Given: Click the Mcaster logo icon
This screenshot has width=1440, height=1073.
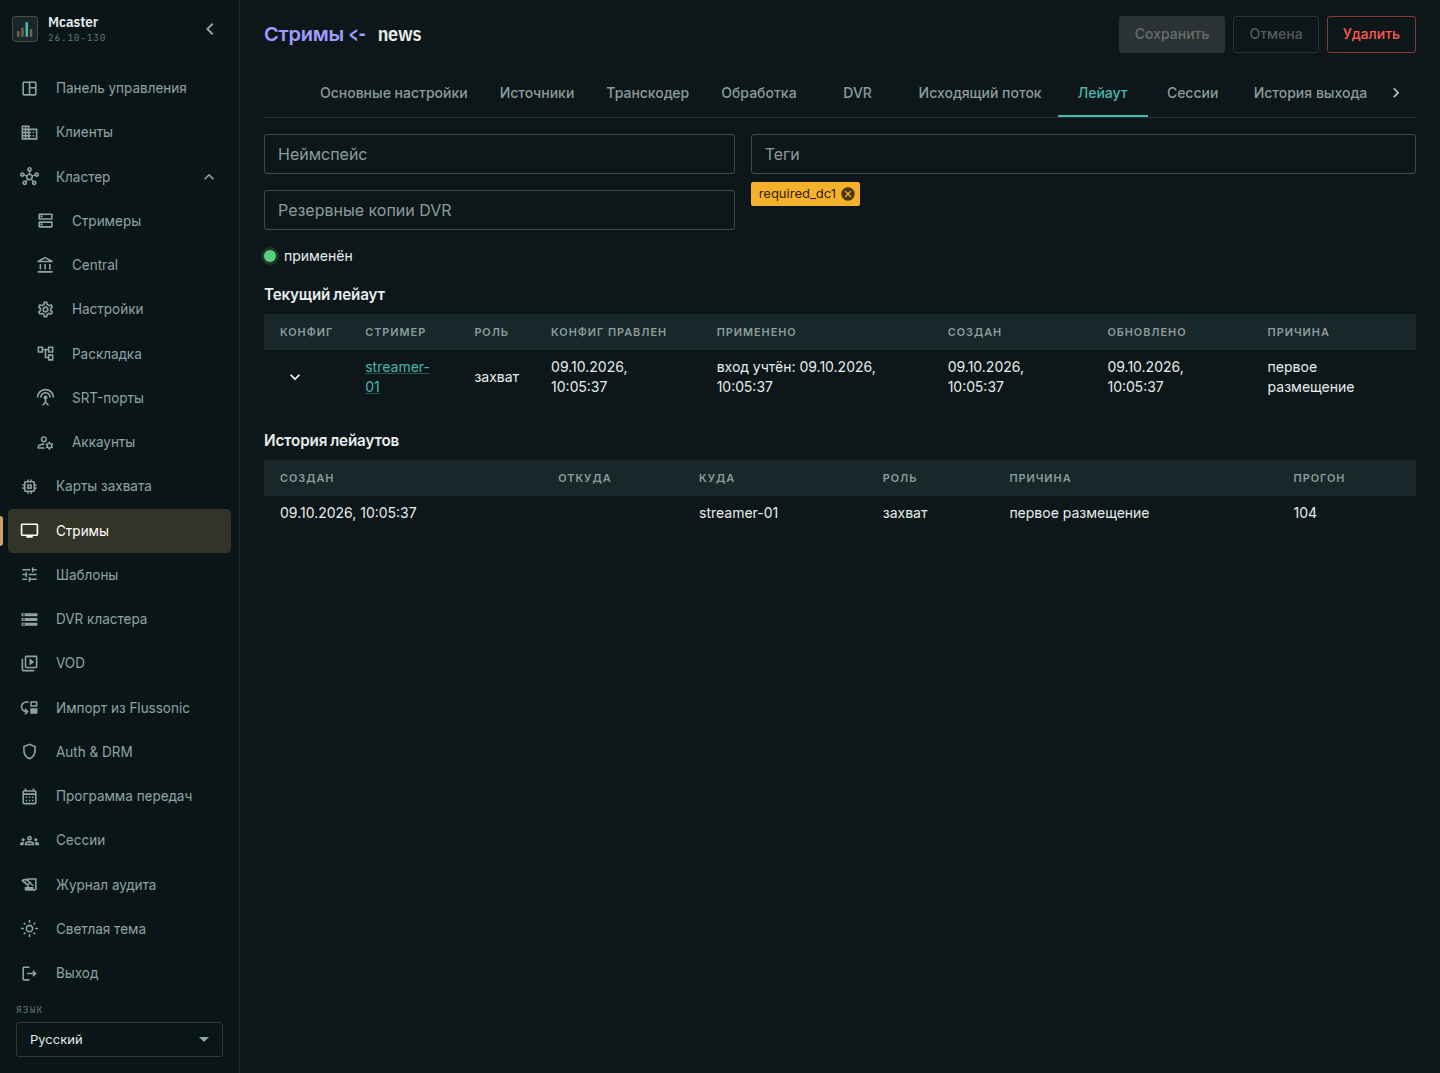Looking at the screenshot, I should 24,29.
